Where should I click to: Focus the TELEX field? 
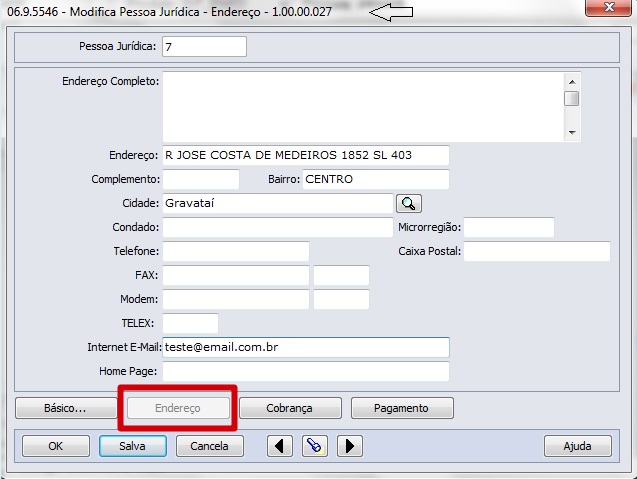click(191, 323)
